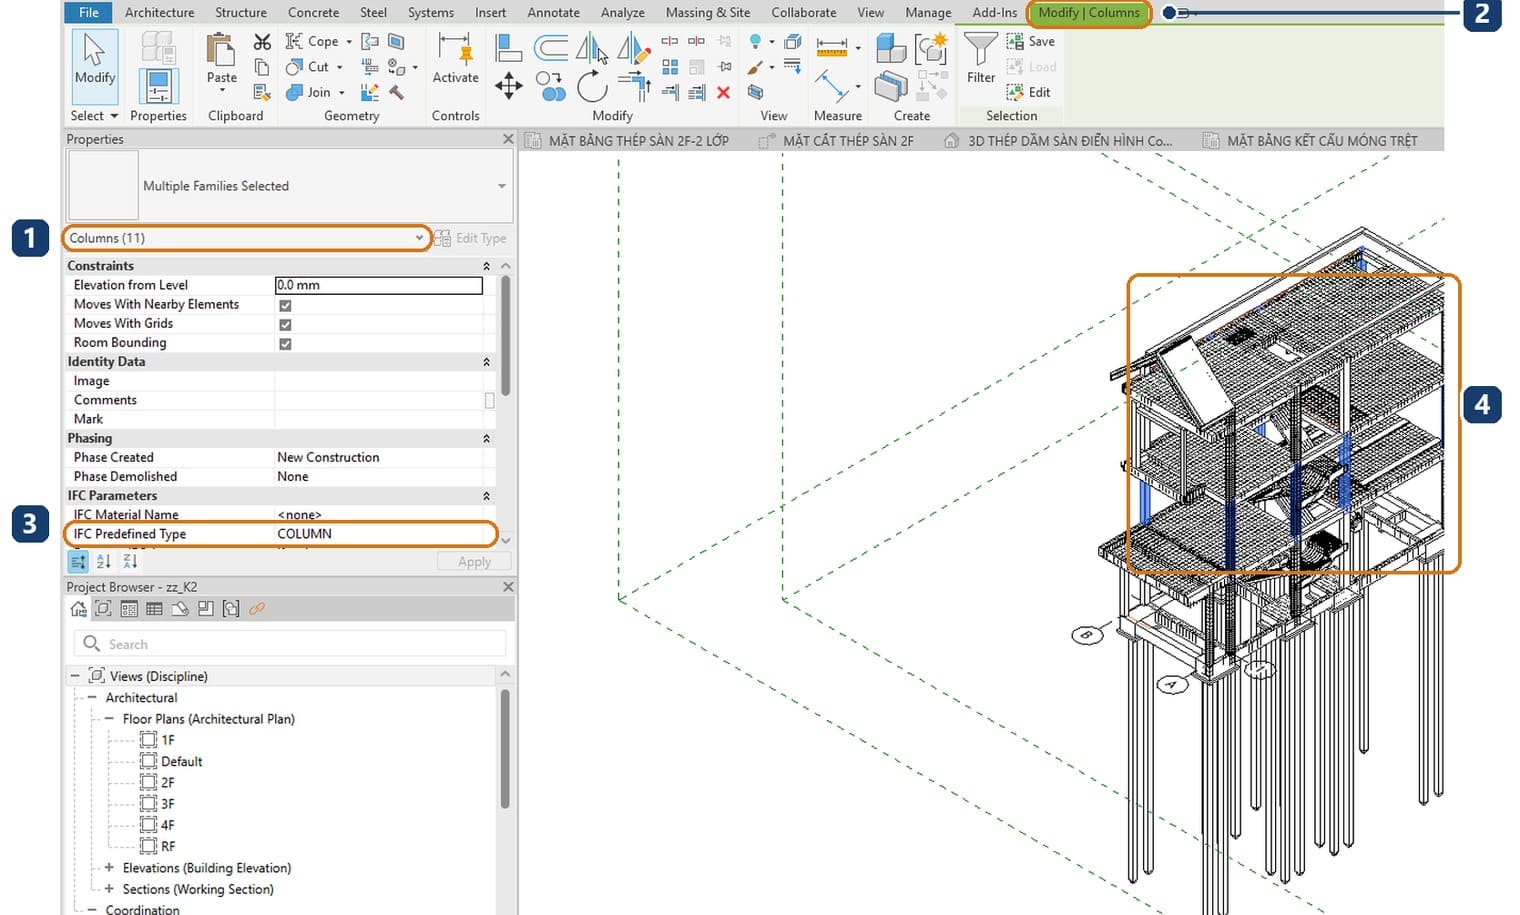This screenshot has height=915, width=1520.
Task: Expand Sections (Working Section) node
Action: [109, 889]
